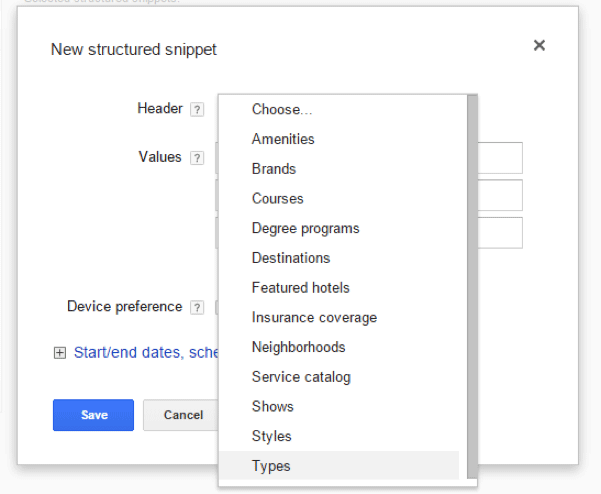Viewport: 601px width, 494px height.
Task: Select Featured hotels header option
Action: click(300, 288)
